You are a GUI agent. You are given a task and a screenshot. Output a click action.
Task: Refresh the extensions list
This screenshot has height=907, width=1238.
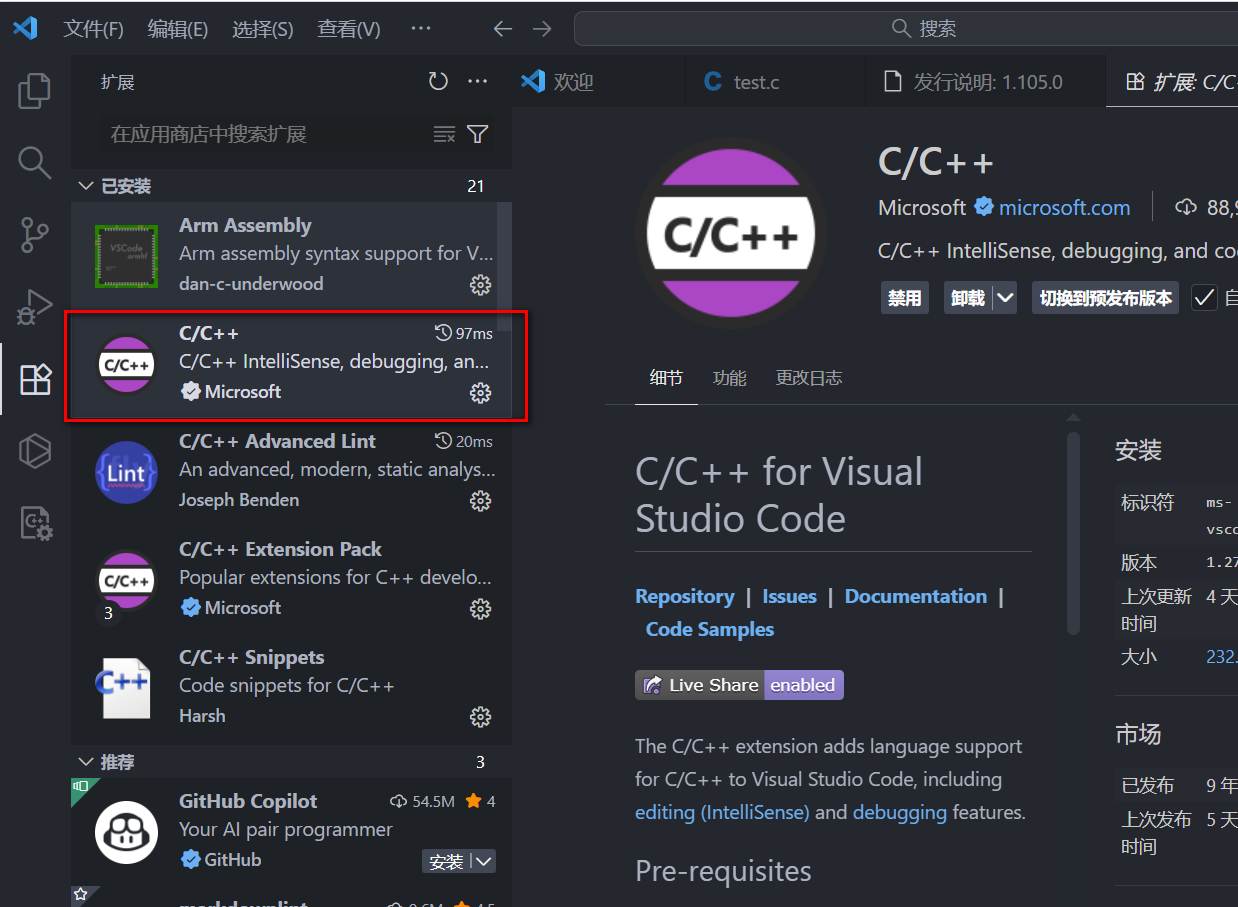point(438,81)
